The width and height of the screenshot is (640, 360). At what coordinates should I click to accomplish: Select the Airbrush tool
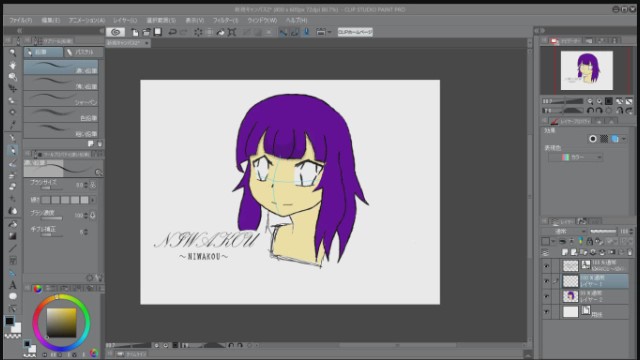coord(13,175)
